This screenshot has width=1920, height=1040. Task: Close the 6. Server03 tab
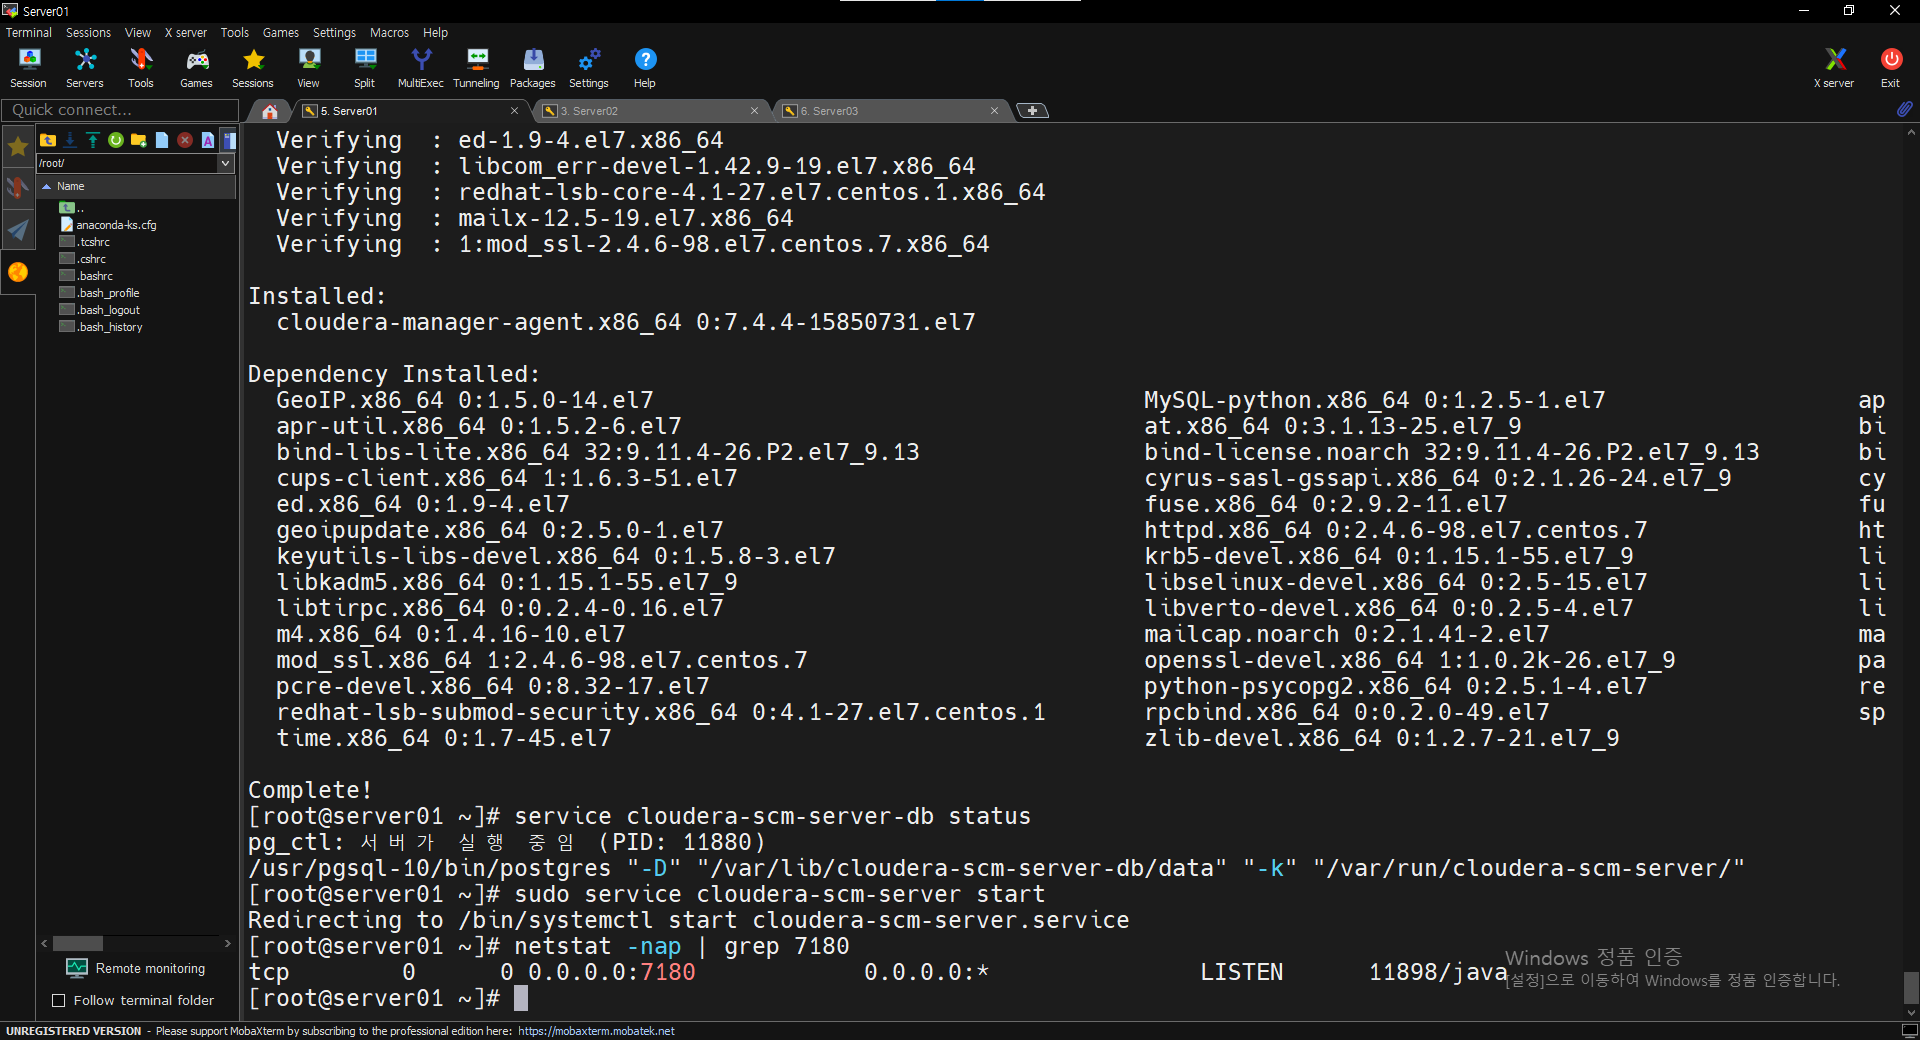click(x=994, y=111)
